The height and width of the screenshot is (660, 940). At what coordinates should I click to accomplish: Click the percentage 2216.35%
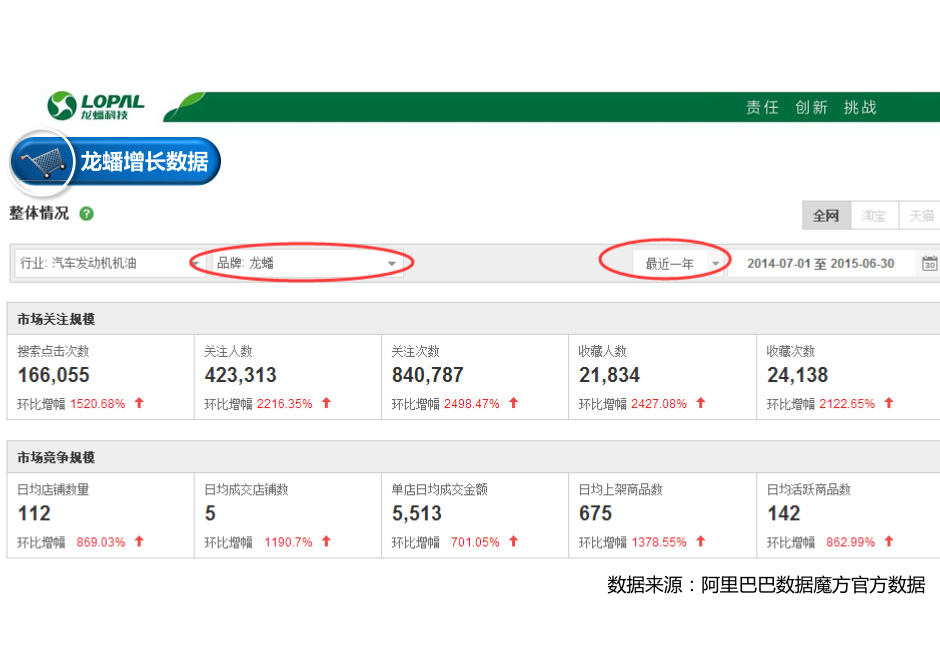click(x=285, y=404)
